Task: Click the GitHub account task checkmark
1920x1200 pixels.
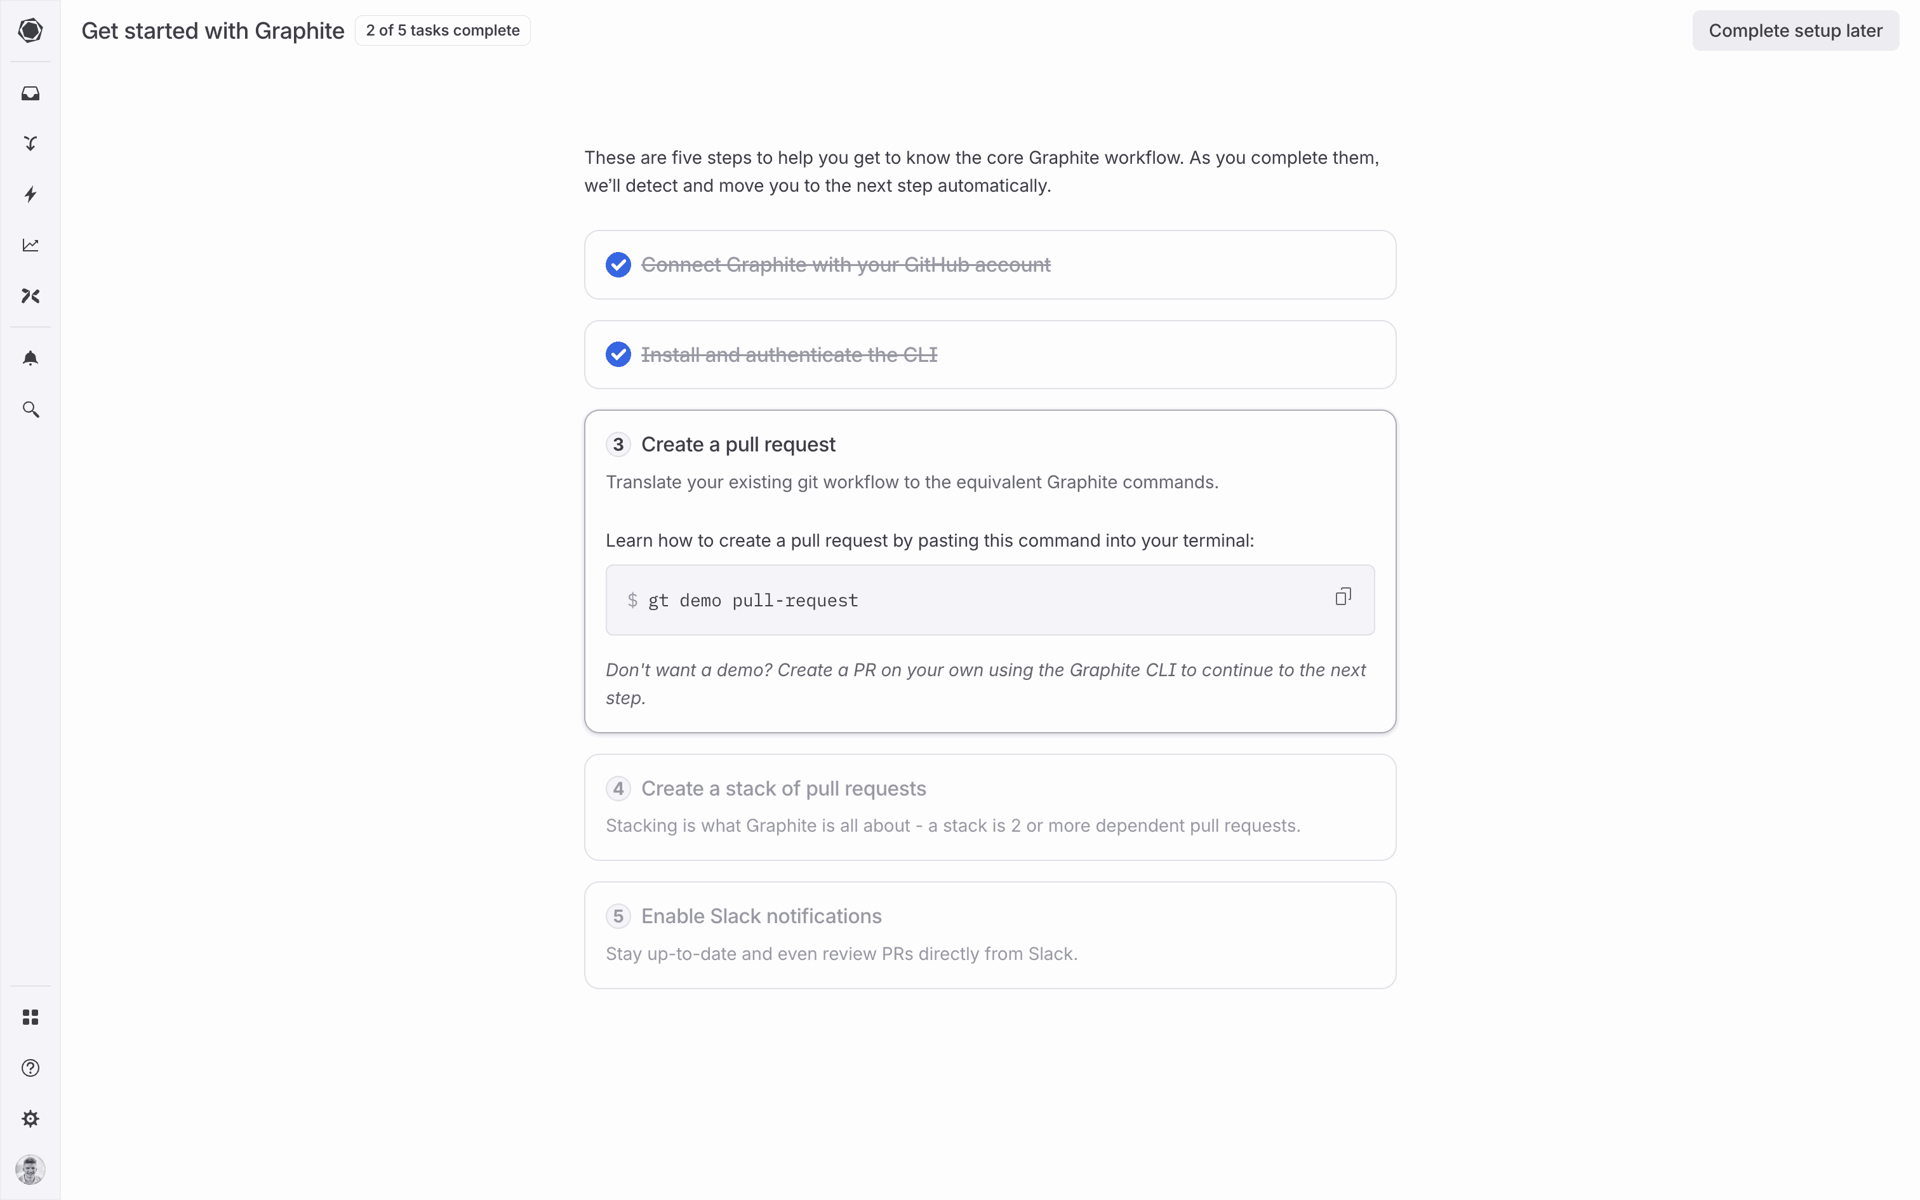Action: (618, 265)
